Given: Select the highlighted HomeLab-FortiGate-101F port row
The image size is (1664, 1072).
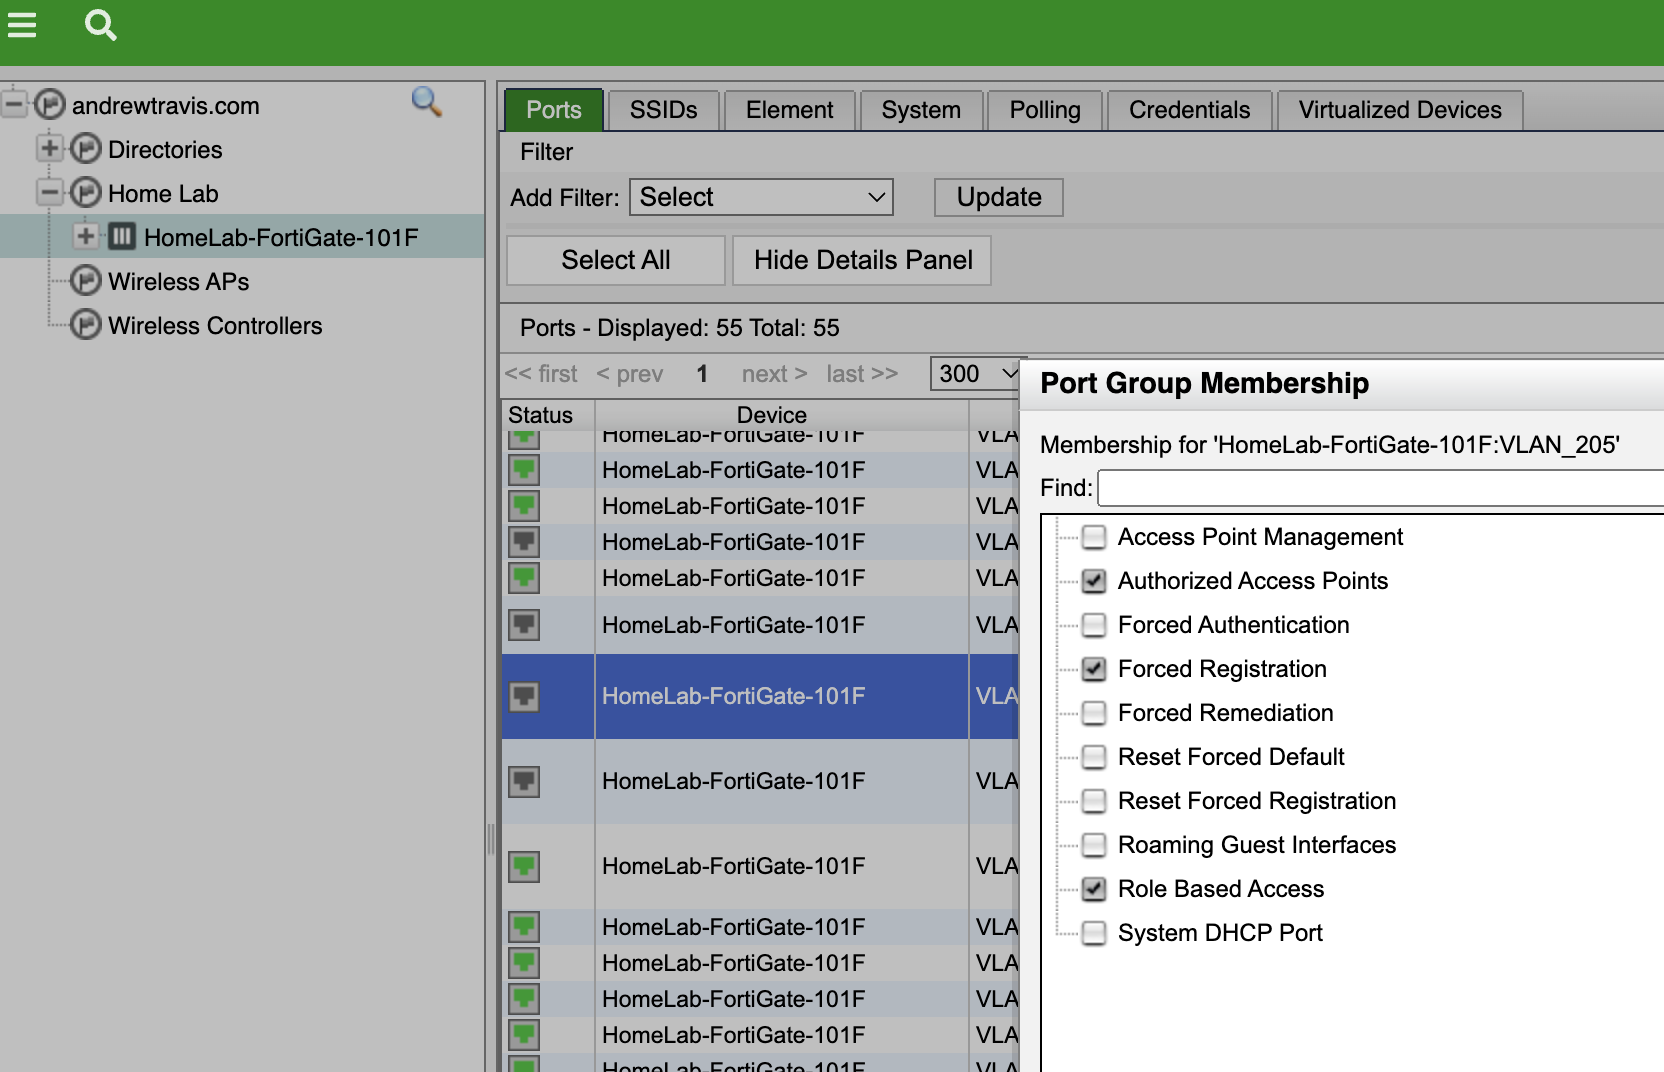Looking at the screenshot, I should (x=760, y=696).
